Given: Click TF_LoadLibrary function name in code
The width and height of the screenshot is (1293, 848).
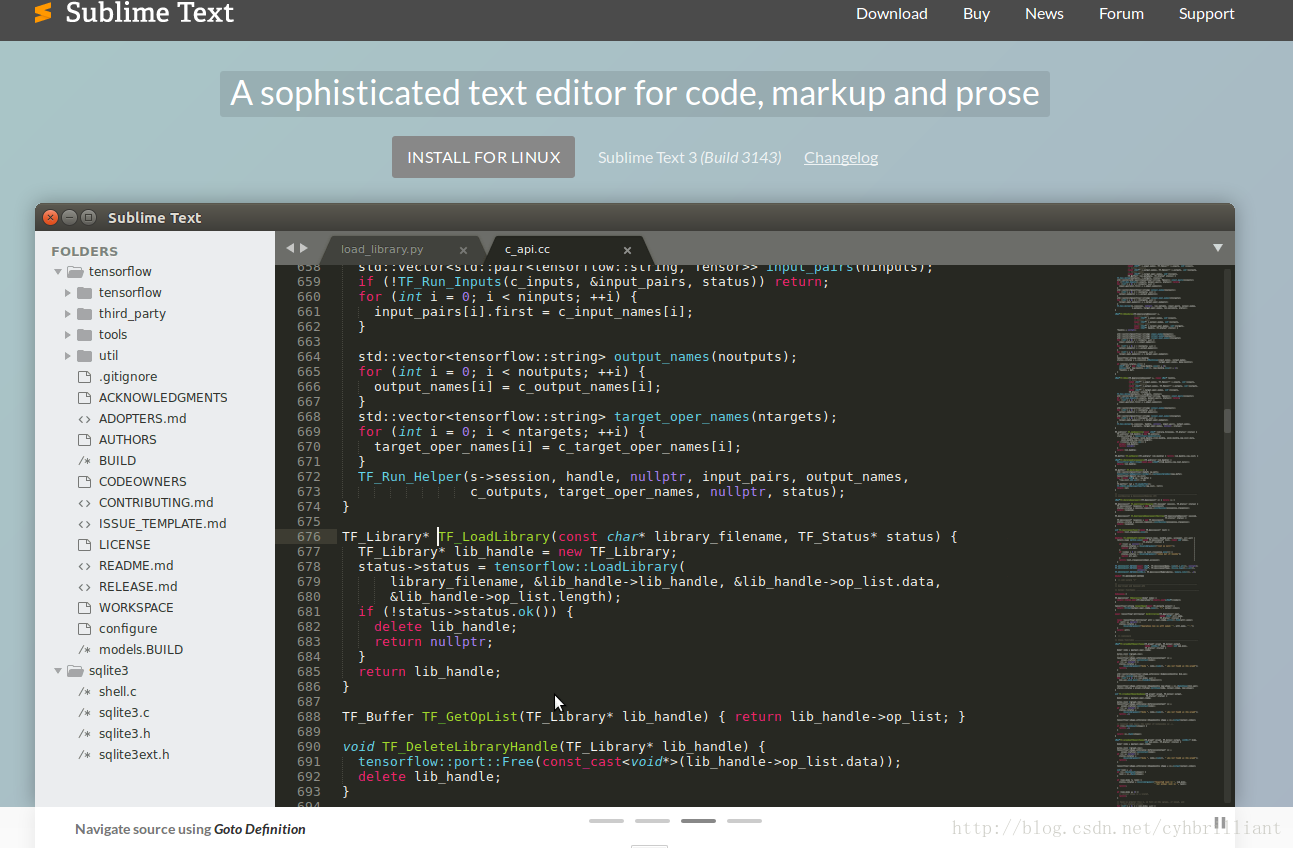Looking at the screenshot, I should [x=494, y=537].
